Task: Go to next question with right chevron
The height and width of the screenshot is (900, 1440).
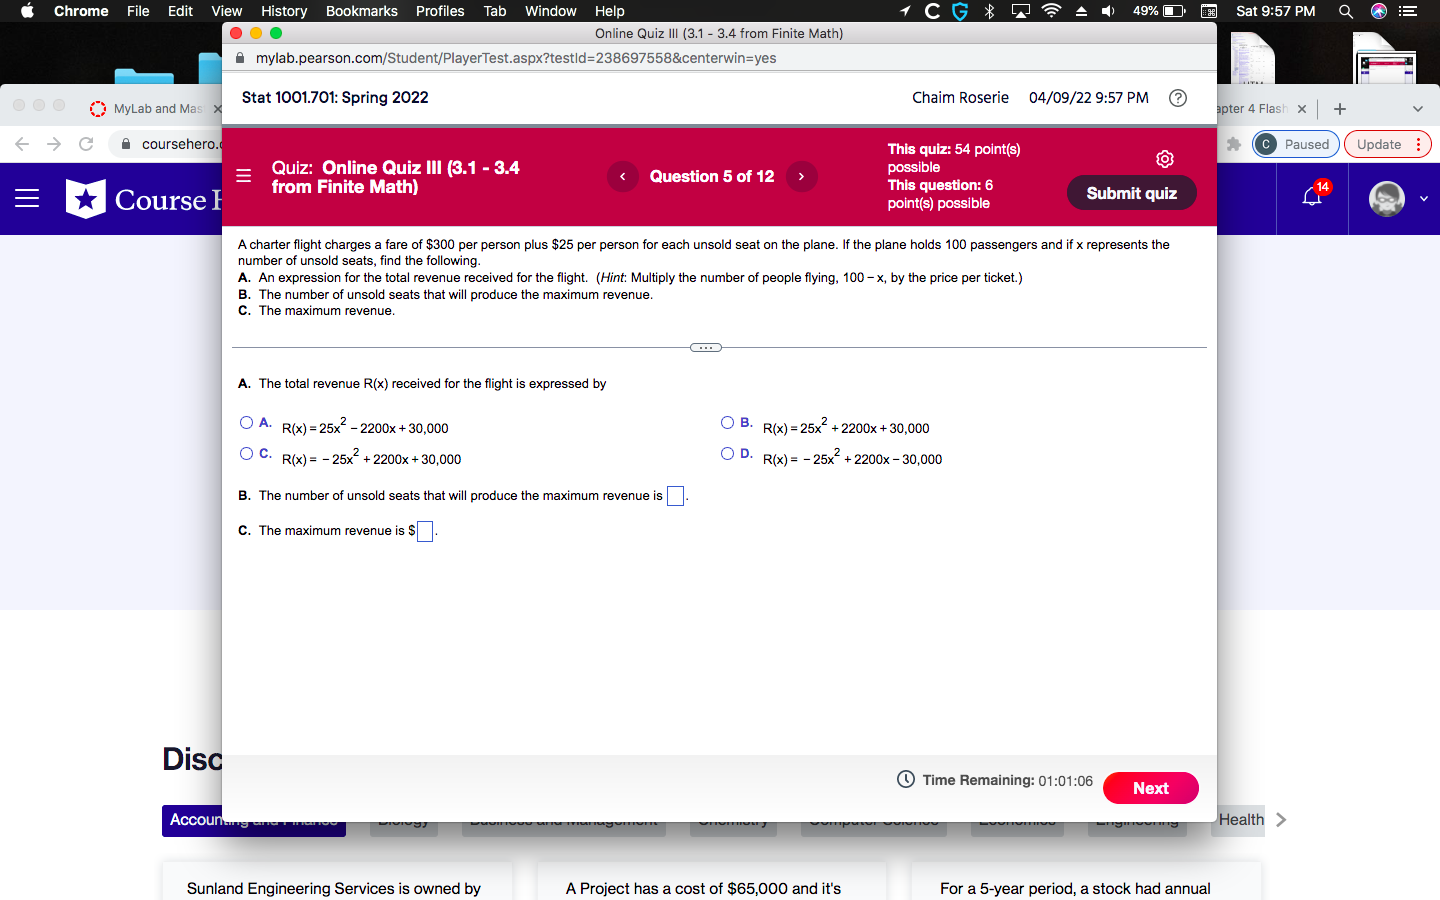Action: [801, 176]
